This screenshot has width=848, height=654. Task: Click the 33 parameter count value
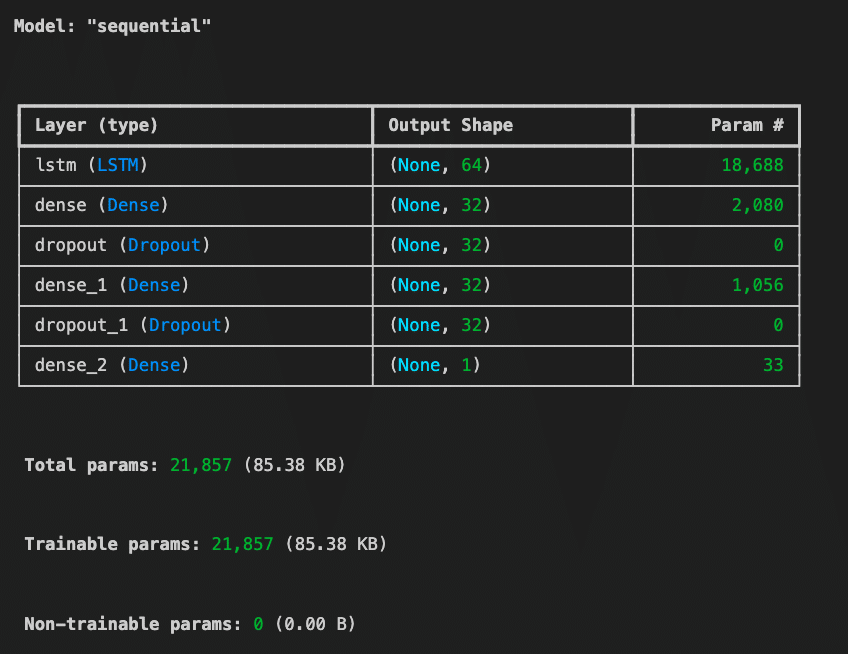[x=773, y=365]
